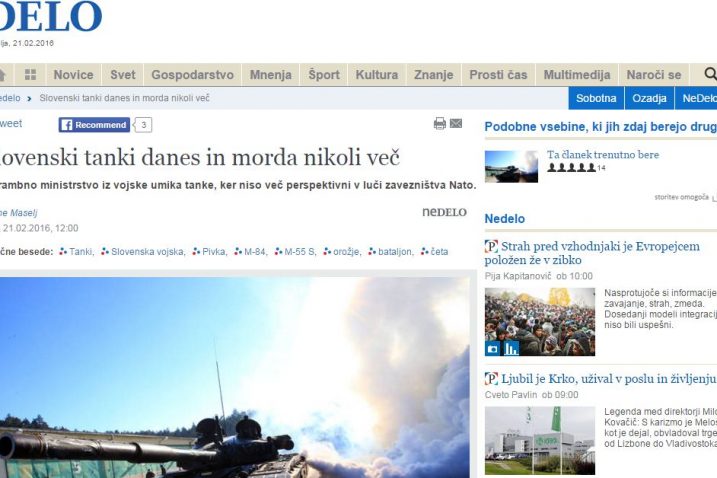Screen dimensions: 717x478
Task: Open Prosti čas menu item
Action: [498, 75]
